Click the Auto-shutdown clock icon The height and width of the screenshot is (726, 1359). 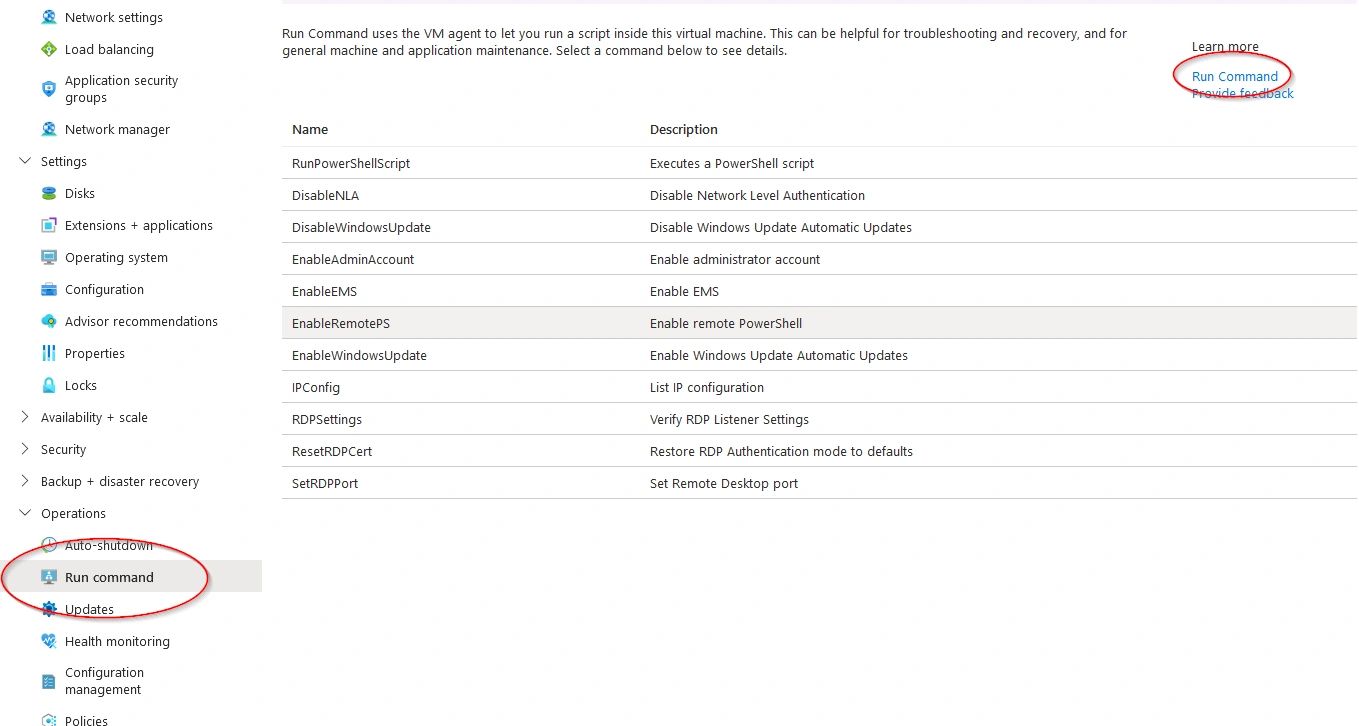[48, 544]
